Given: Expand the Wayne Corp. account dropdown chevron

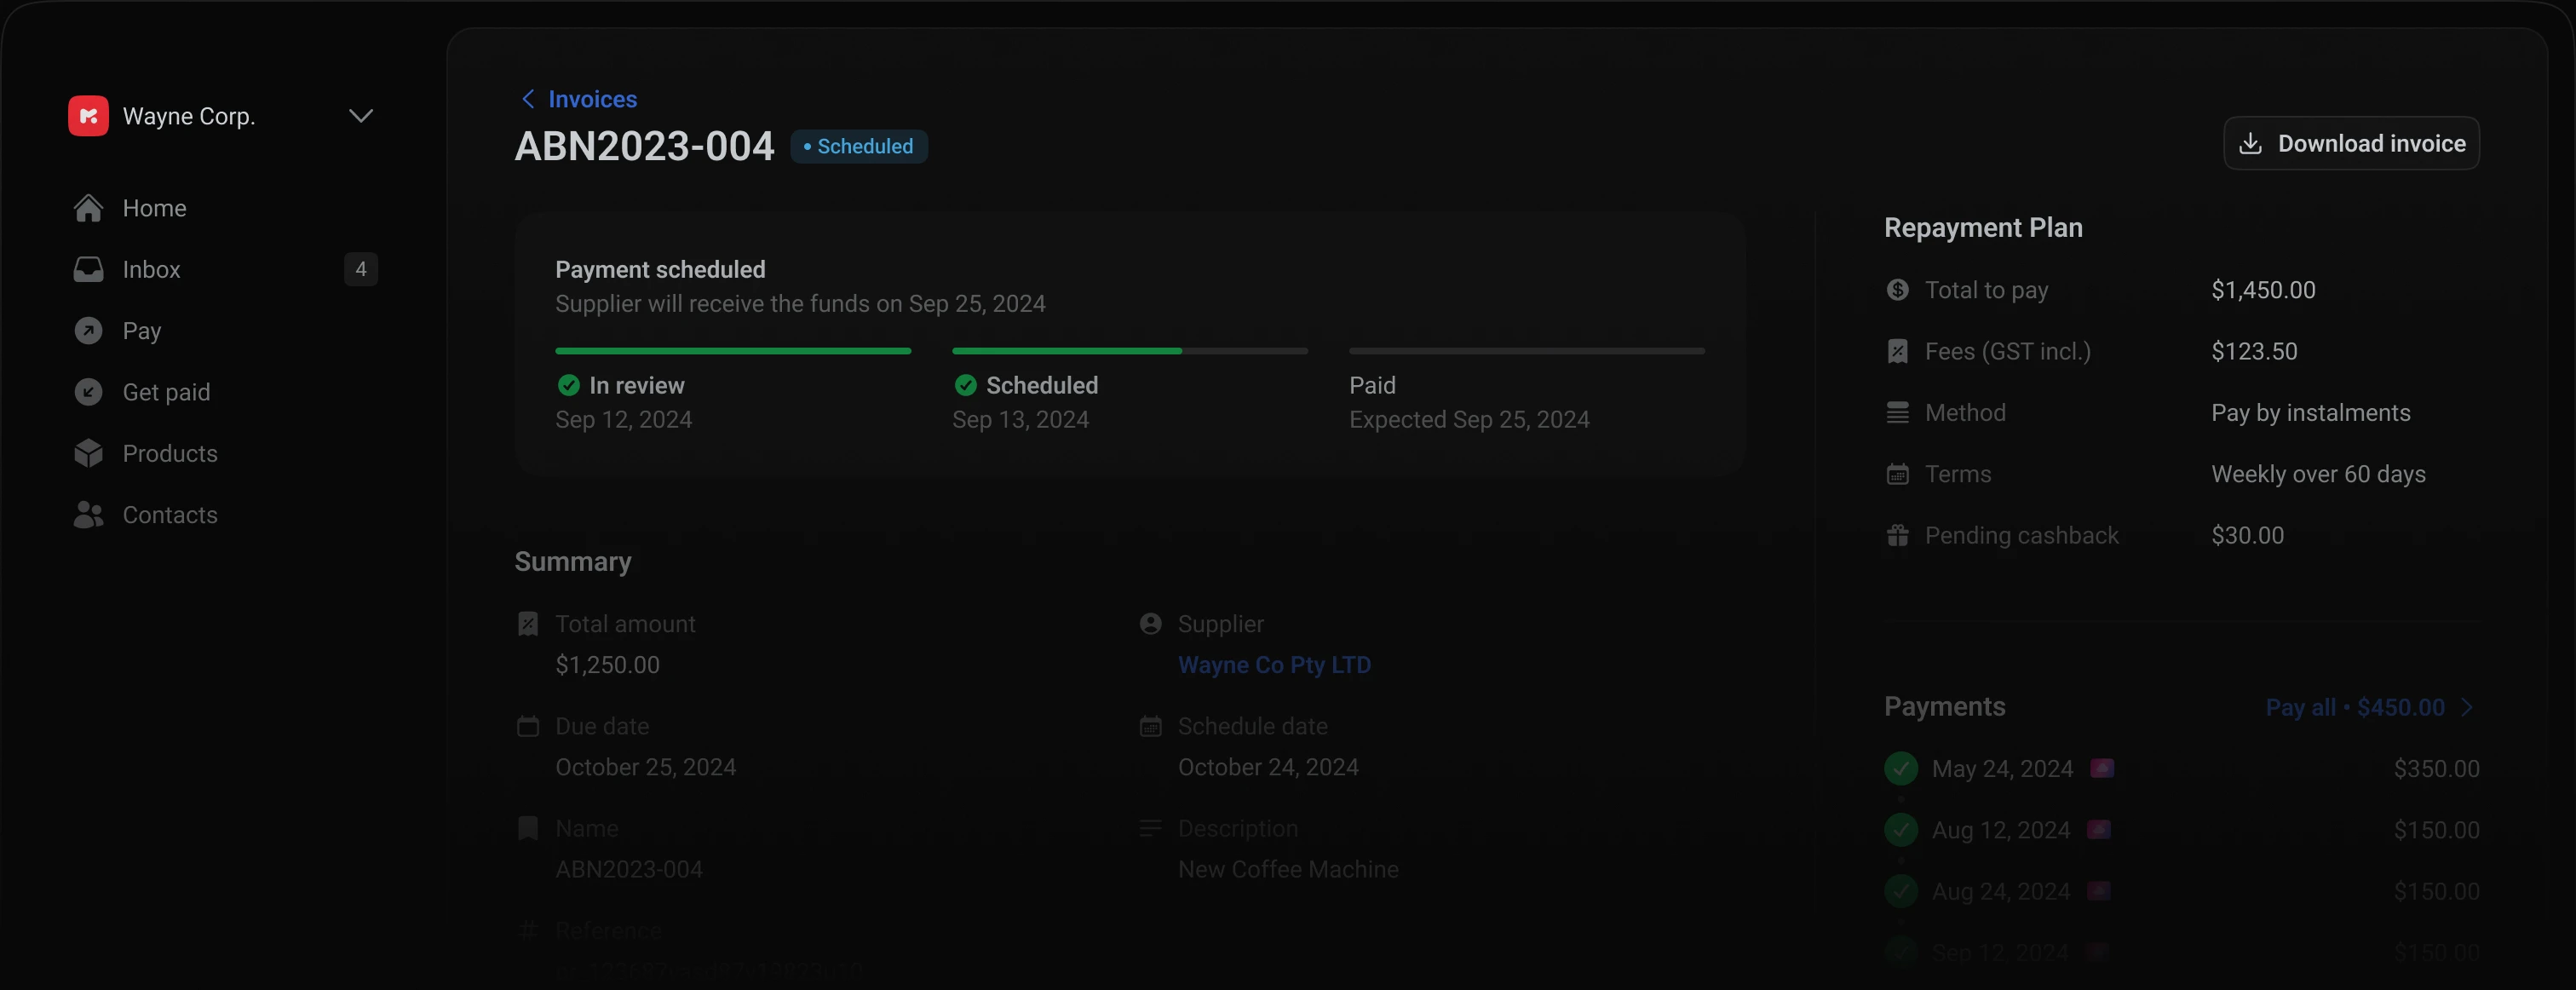Looking at the screenshot, I should coord(361,116).
